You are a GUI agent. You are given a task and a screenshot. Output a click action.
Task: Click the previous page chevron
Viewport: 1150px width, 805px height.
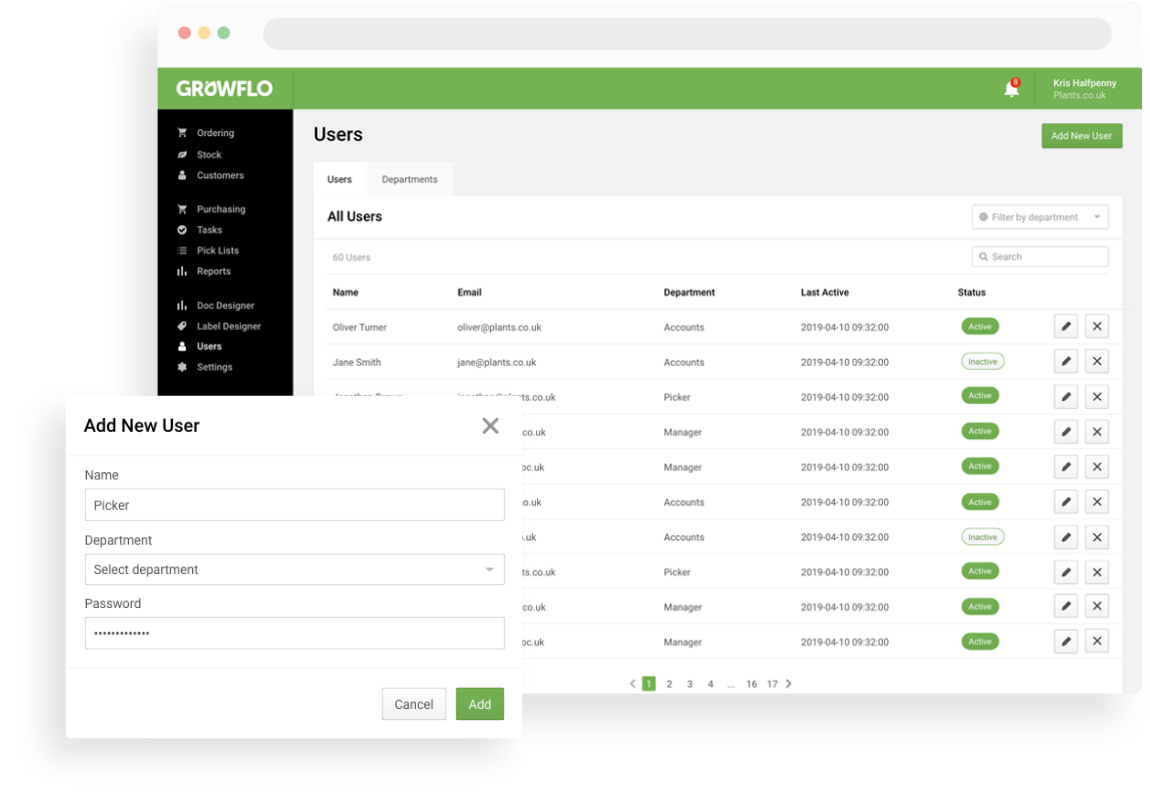[632, 684]
